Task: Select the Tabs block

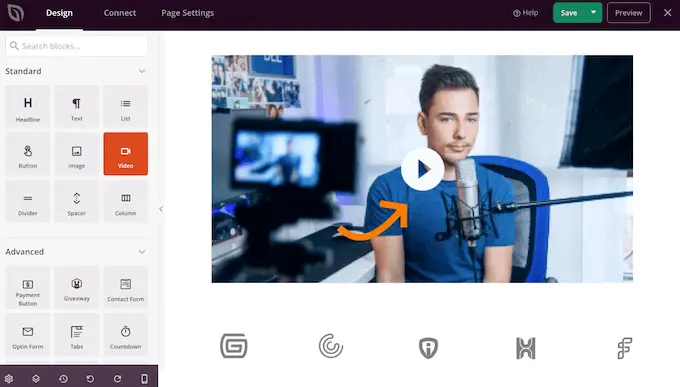Action: [x=77, y=335]
